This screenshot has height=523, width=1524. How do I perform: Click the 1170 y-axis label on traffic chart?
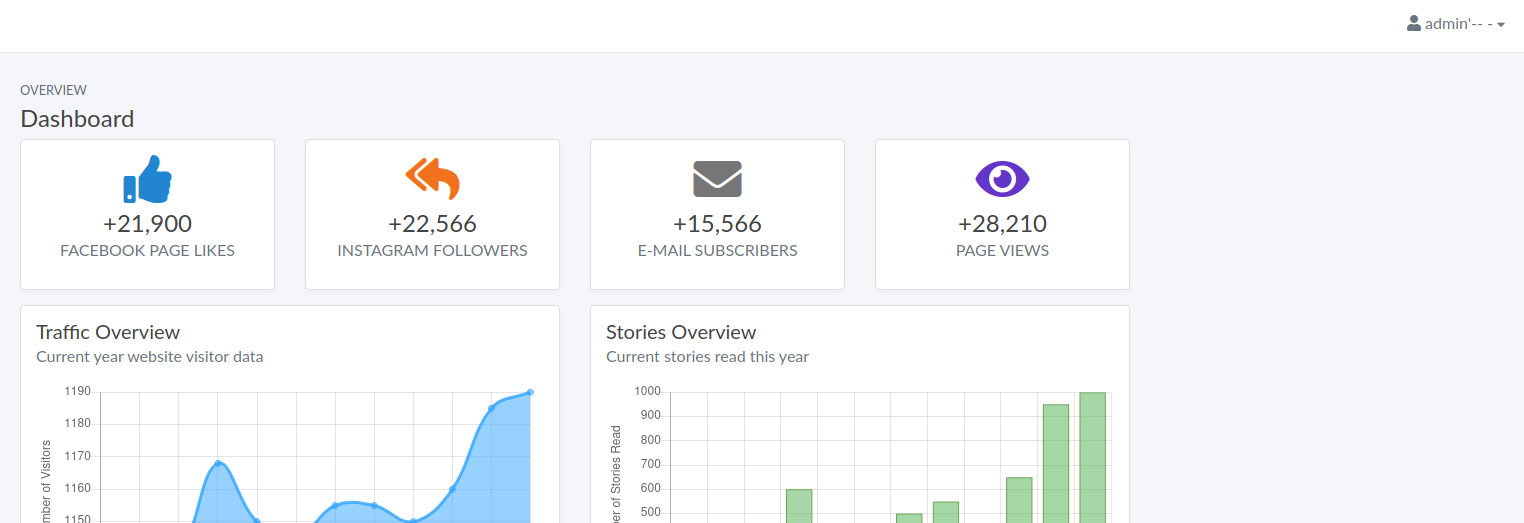pos(77,456)
